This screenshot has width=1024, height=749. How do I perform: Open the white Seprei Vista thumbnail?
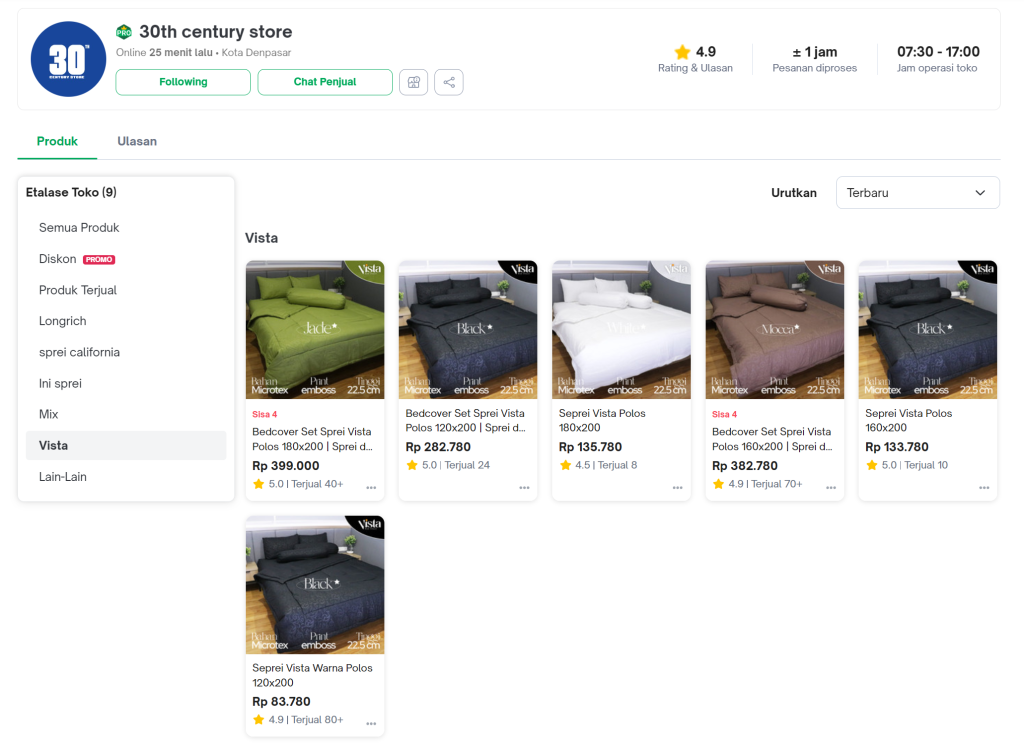click(x=621, y=330)
